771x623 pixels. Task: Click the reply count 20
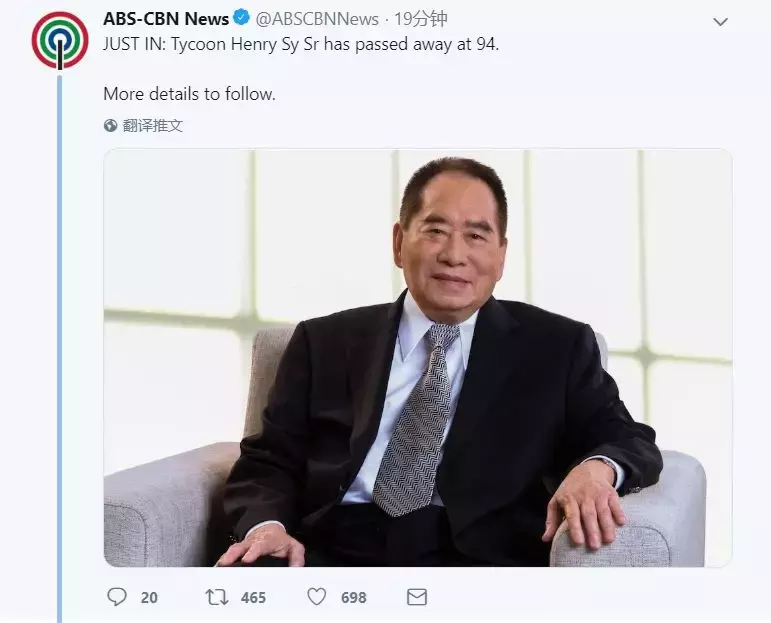pos(149,597)
